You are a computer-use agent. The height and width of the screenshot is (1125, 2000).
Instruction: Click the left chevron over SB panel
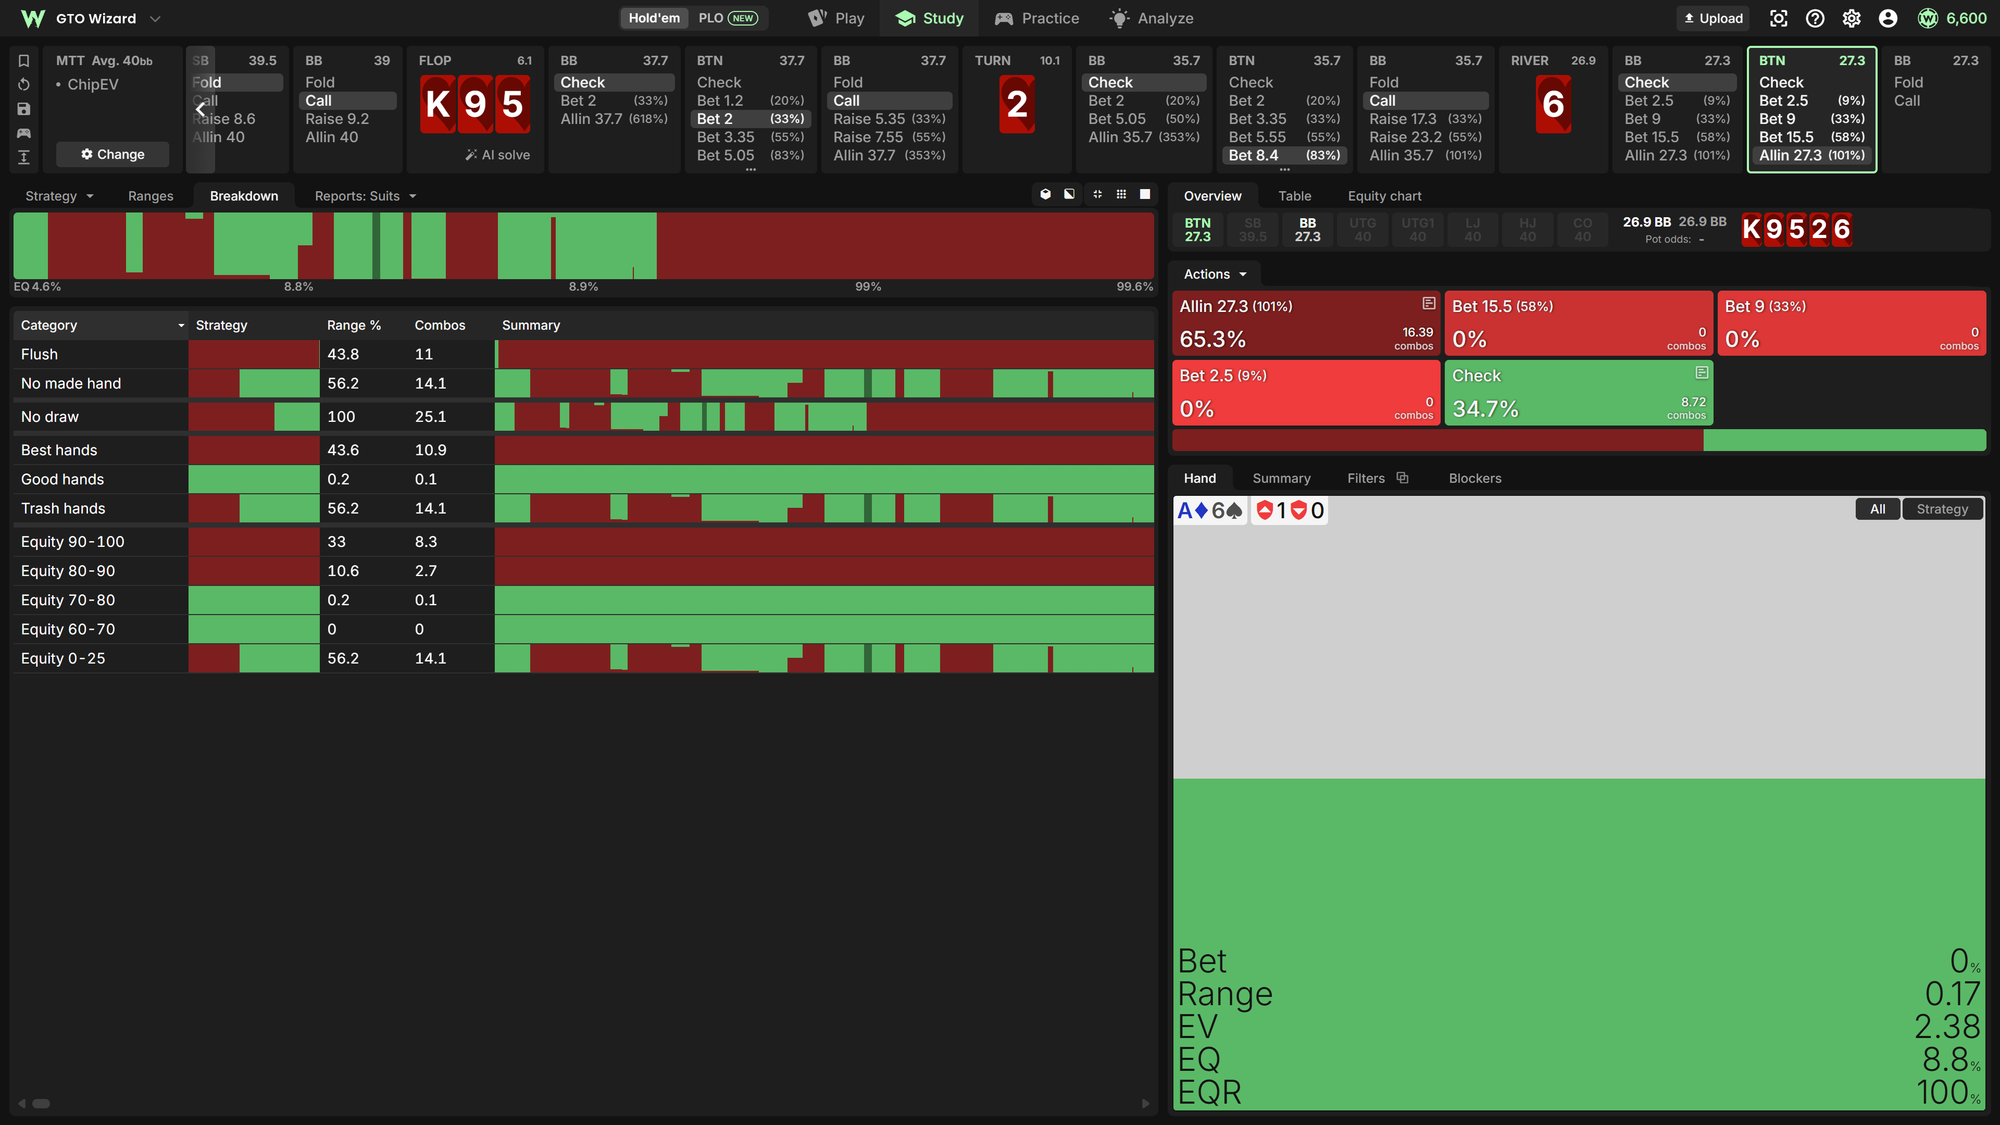[x=200, y=109]
